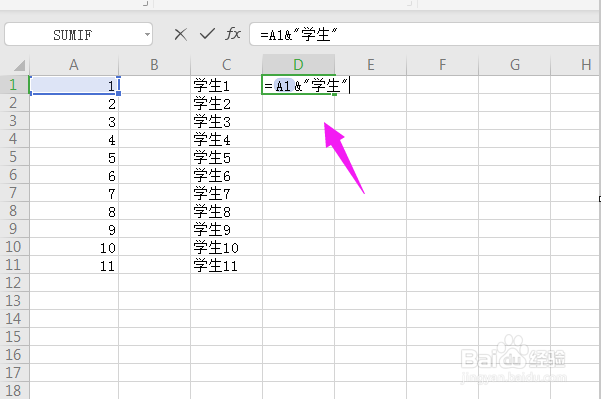Click cell C1 with 学生1
The width and height of the screenshot is (601, 399).
227,85
